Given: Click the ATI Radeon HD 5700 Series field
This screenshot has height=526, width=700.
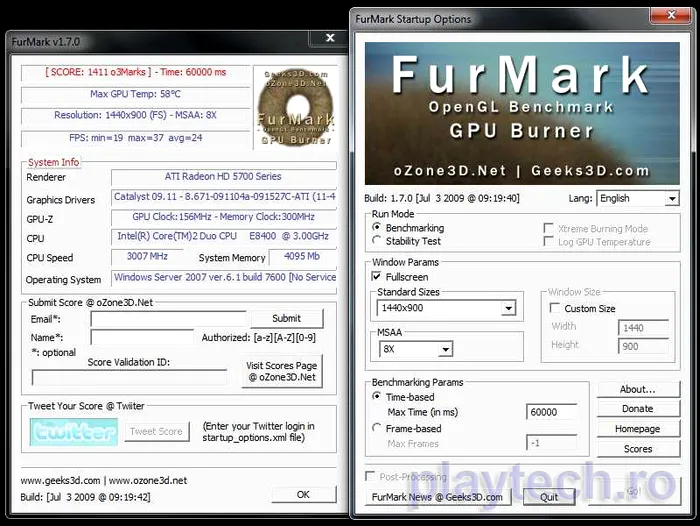Looking at the screenshot, I should click(223, 177).
